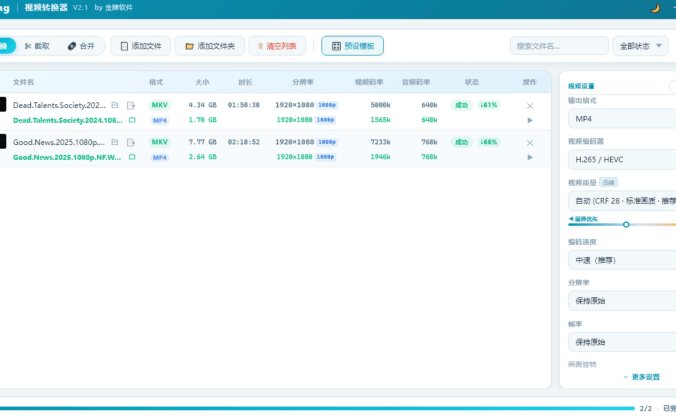Viewport: 676px width, 418px height.
Task: Click the 2/2 progress counter
Action: (645, 408)
